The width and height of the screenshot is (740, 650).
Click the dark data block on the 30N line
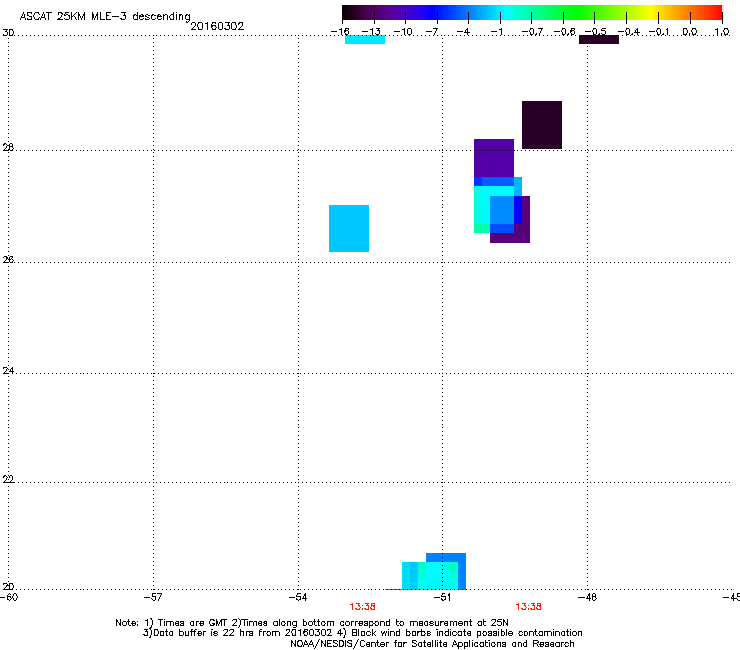coord(599,40)
